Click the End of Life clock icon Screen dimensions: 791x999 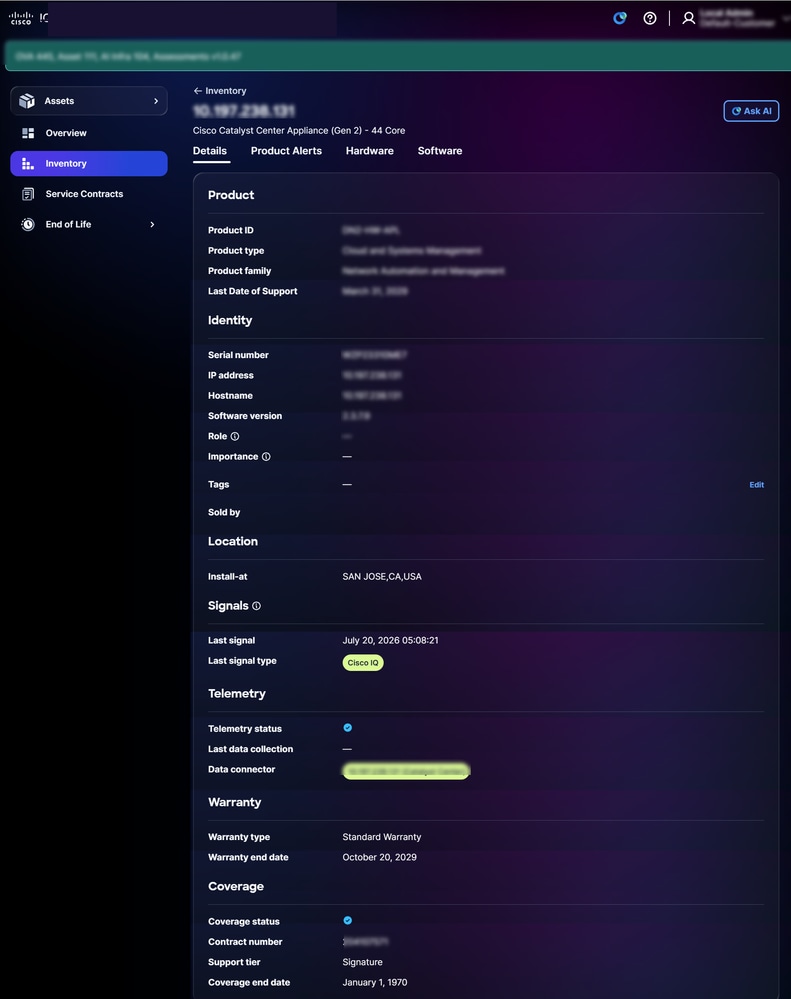tap(28, 224)
